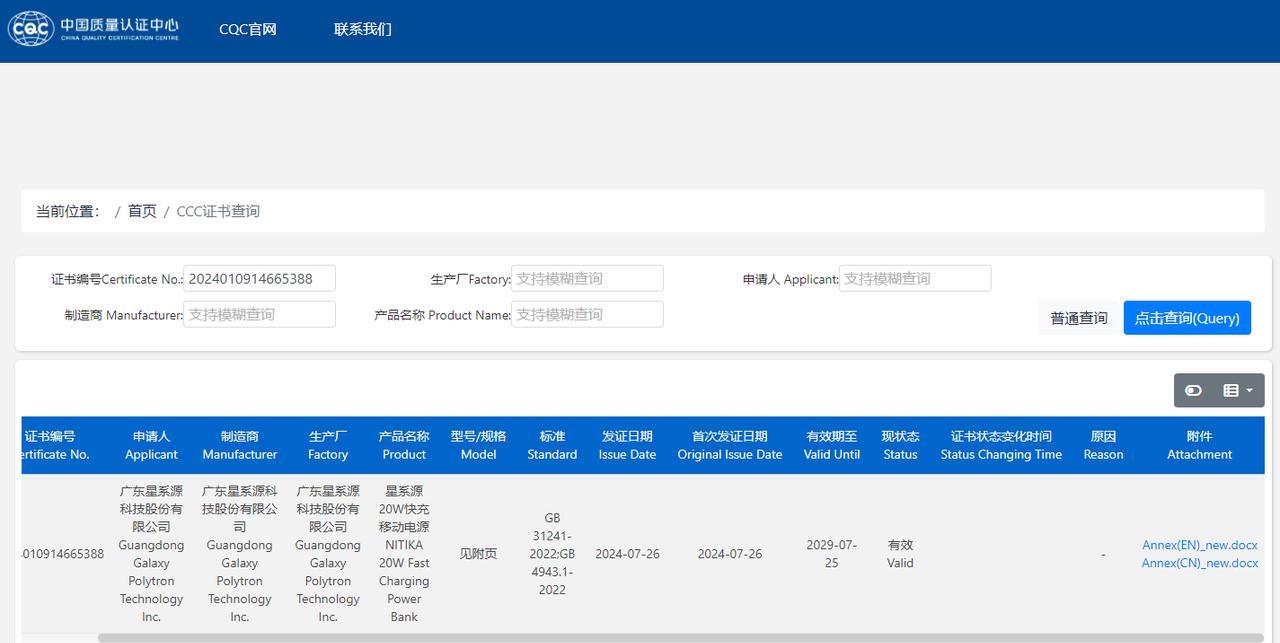The image size is (1280, 643).
Task: Focus the Certificate No. input field
Action: pos(260,278)
